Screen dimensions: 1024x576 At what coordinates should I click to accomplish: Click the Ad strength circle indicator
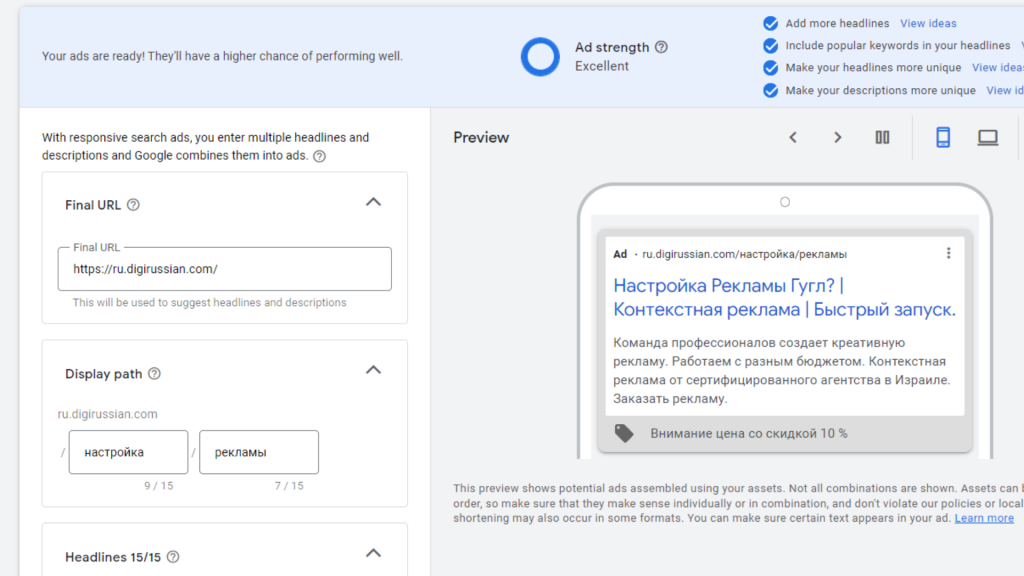(x=540, y=57)
